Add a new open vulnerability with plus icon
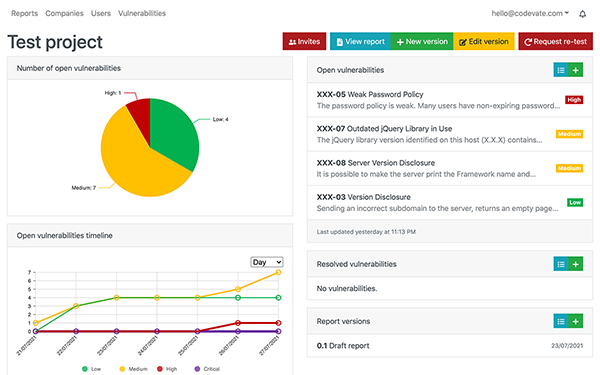Screen dimensions: 600x375 (x=576, y=70)
